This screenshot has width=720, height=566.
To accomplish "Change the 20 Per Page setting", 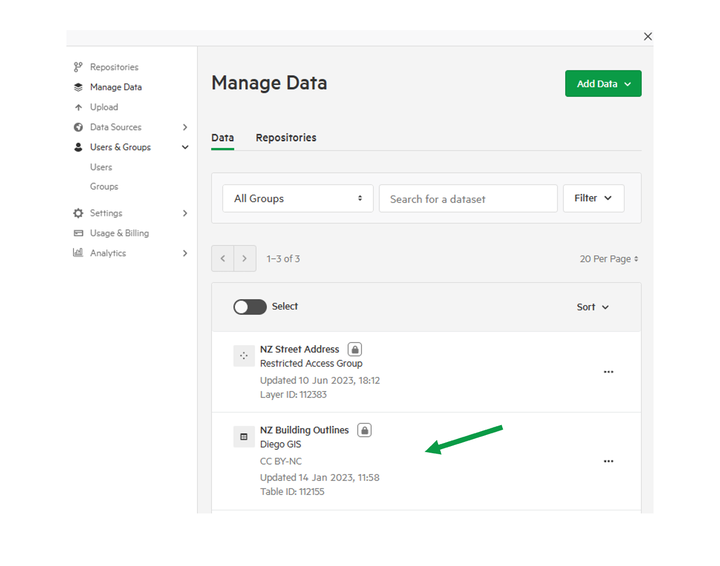I will click(608, 259).
